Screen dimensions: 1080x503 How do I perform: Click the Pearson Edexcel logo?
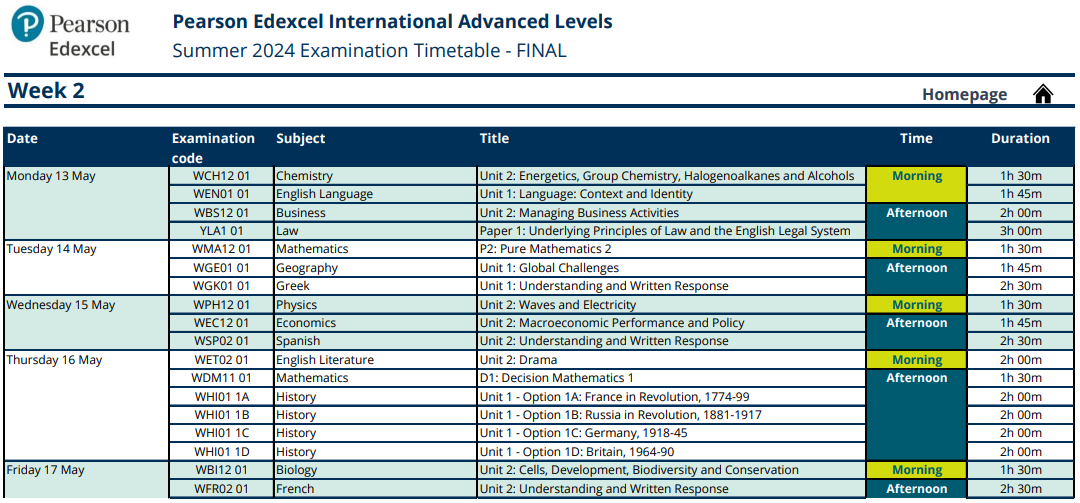click(71, 32)
